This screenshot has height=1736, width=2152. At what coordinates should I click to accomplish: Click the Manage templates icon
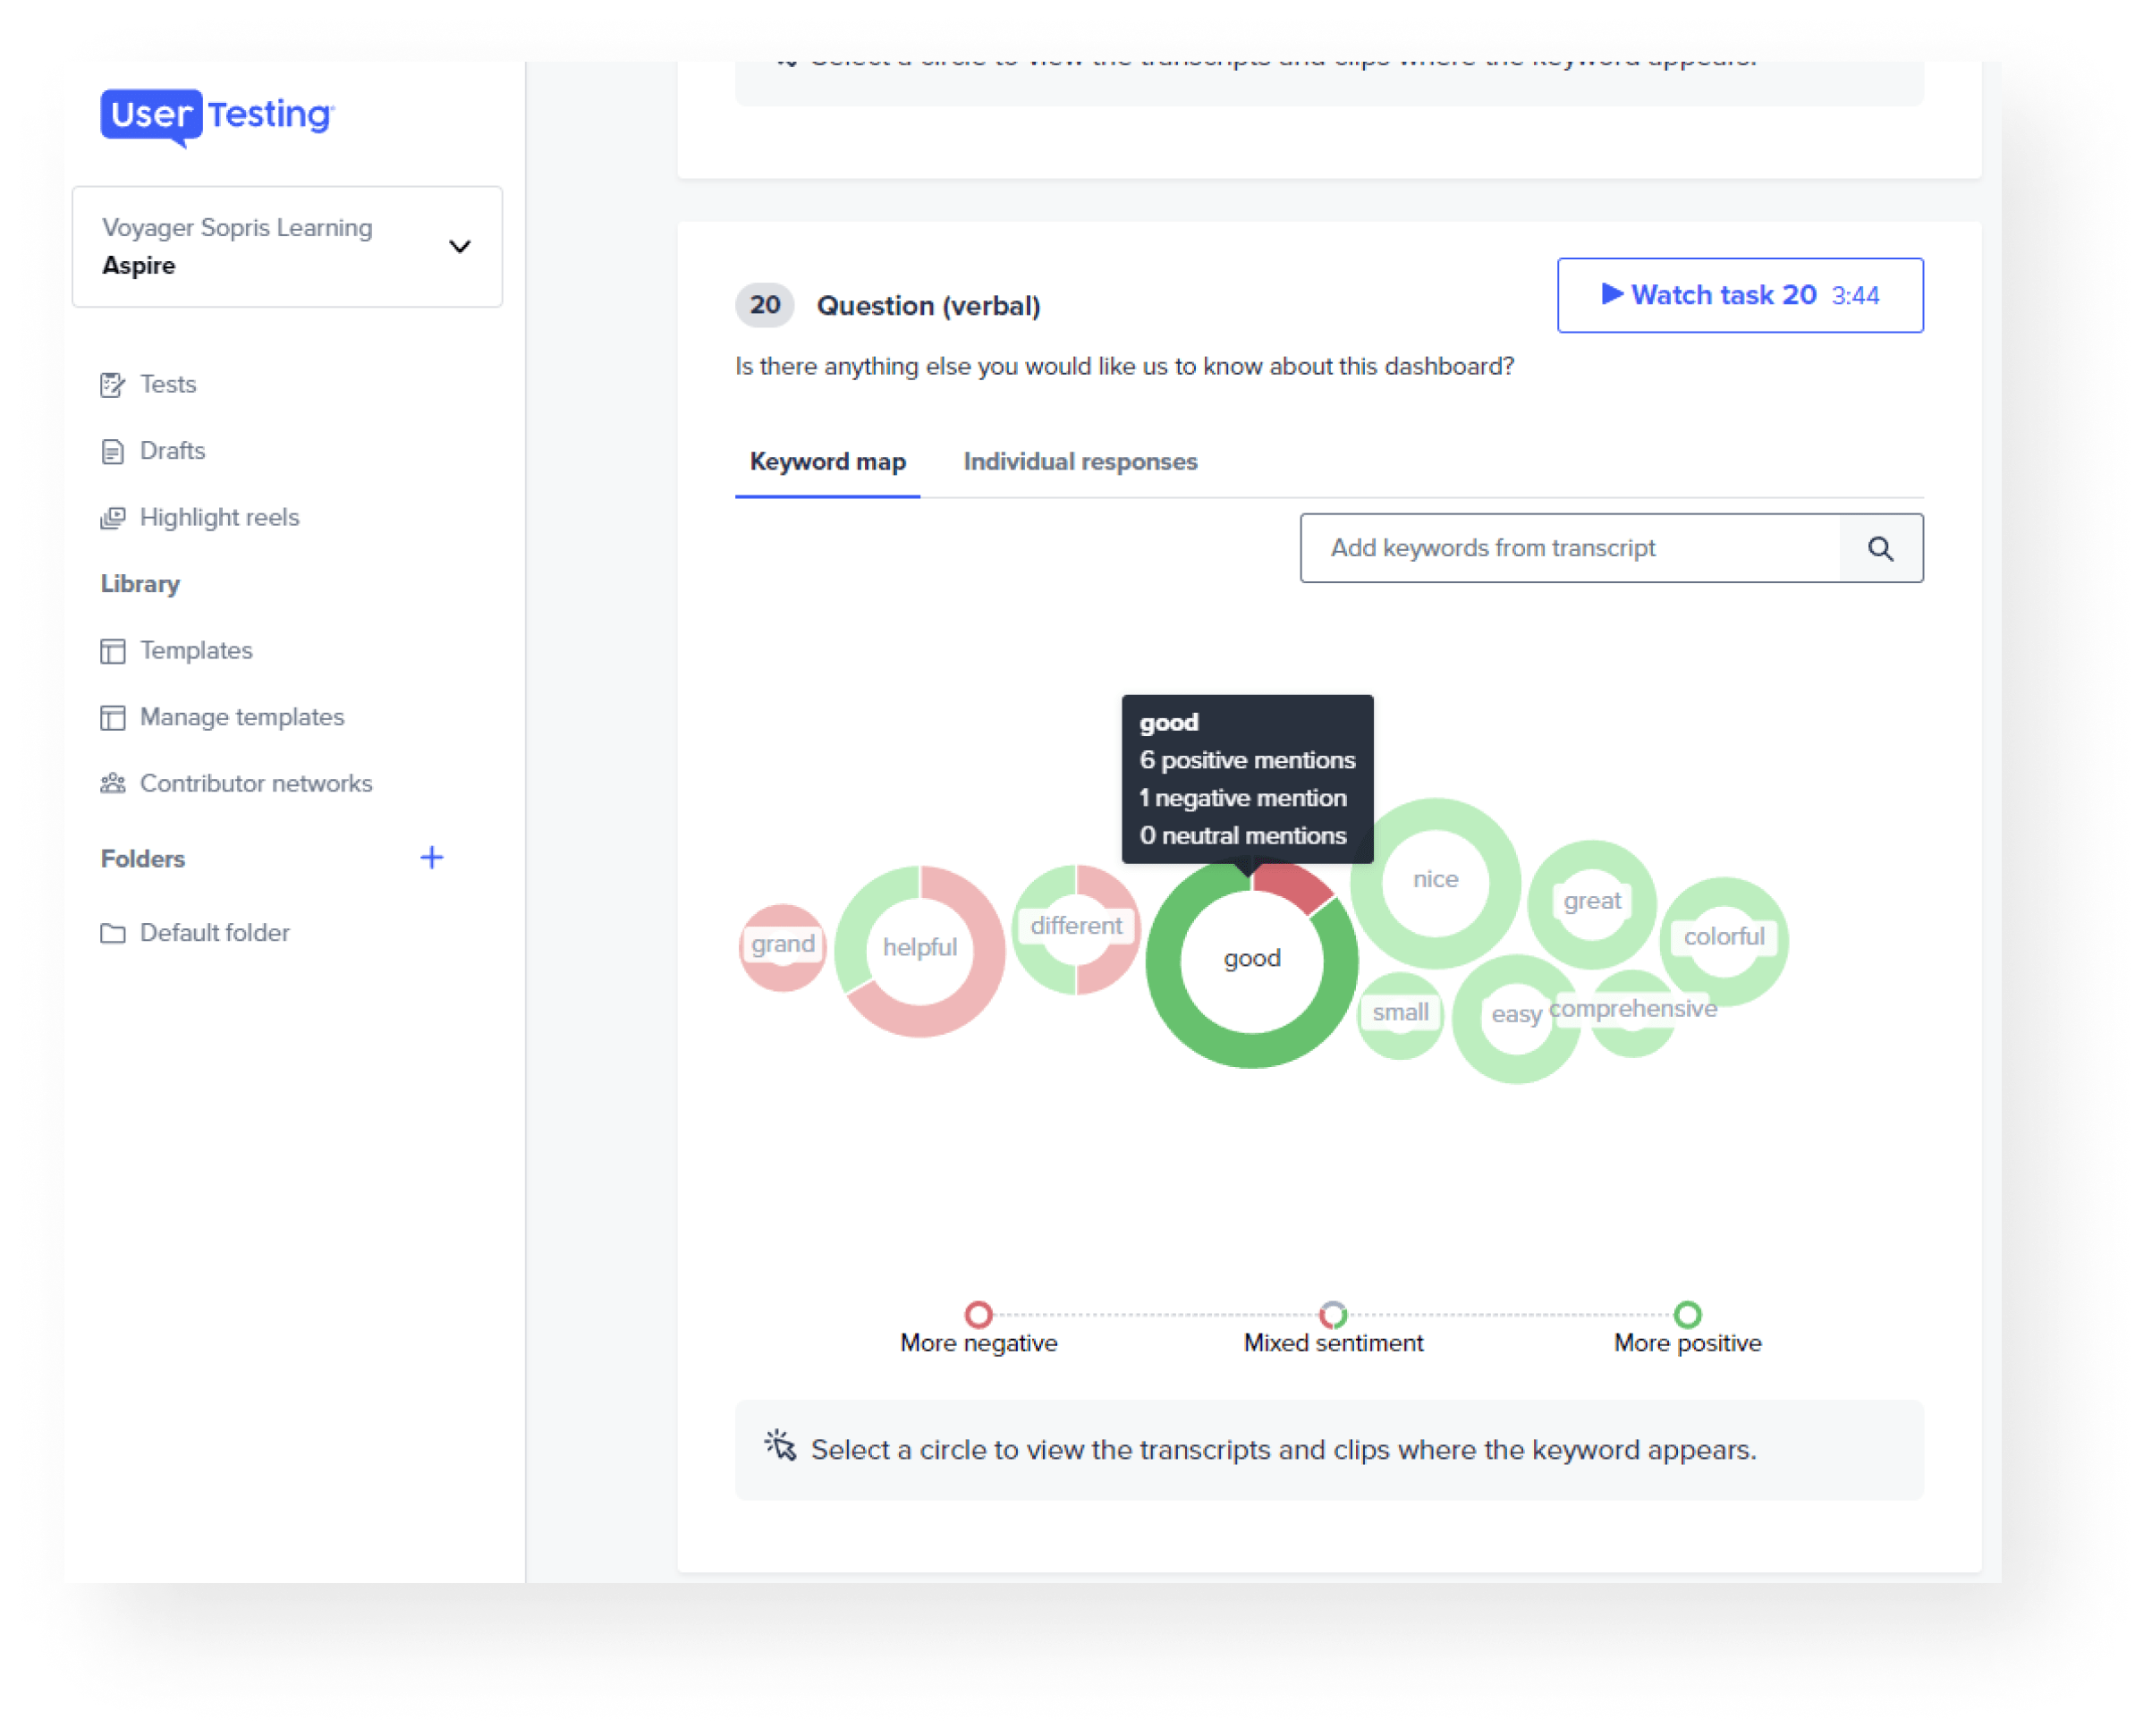[112, 716]
